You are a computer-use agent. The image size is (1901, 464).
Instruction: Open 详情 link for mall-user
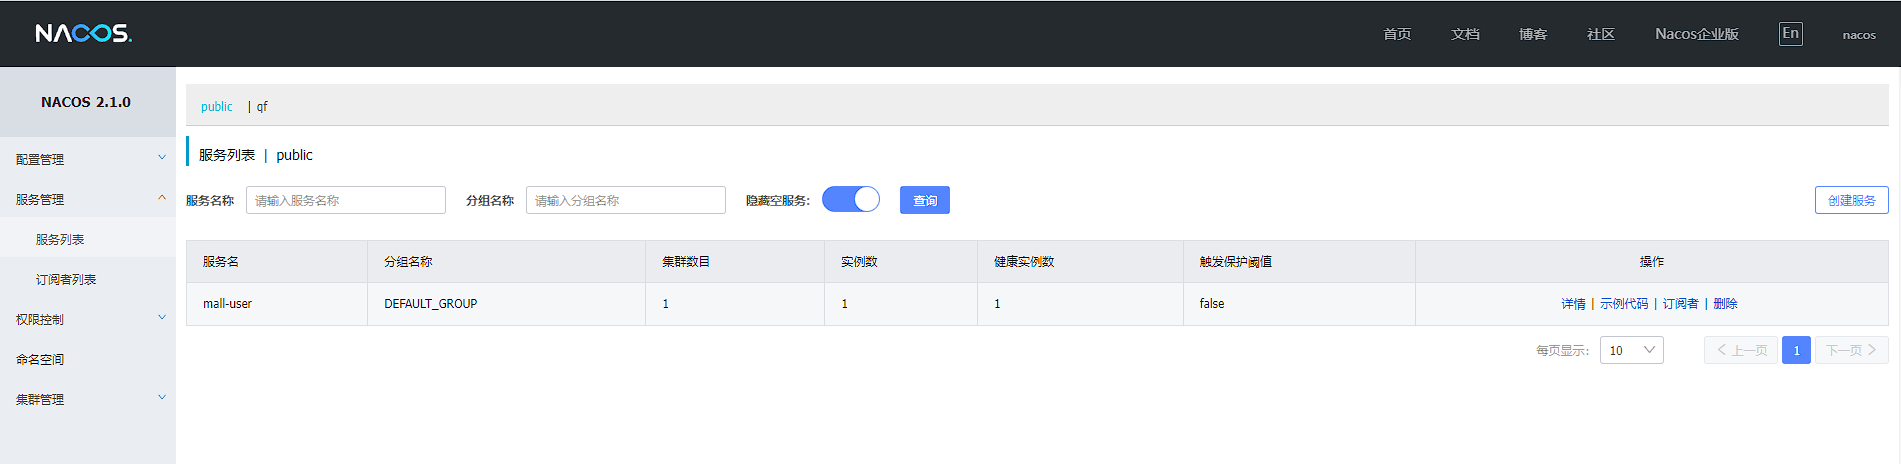[x=1573, y=304]
